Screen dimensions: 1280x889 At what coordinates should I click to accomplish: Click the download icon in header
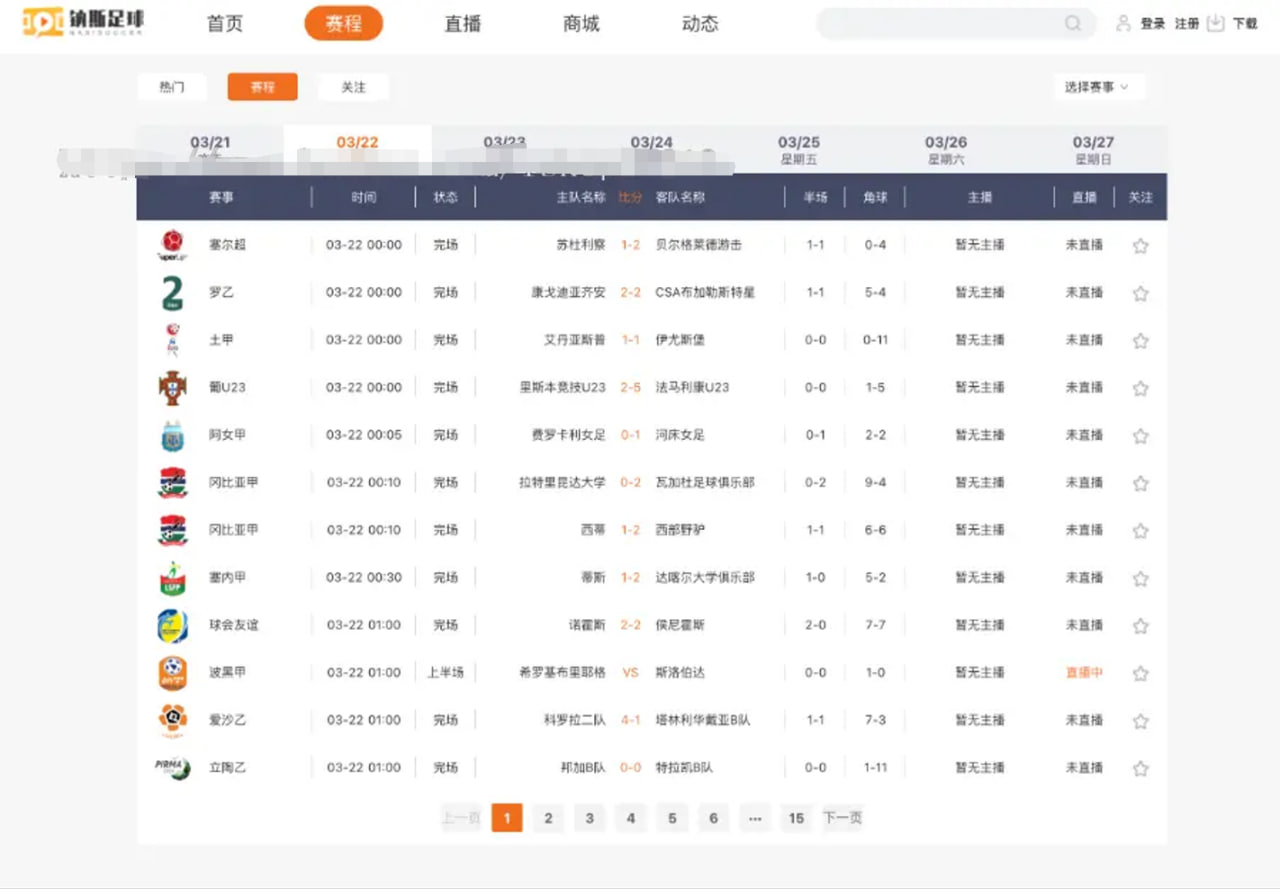1215,23
